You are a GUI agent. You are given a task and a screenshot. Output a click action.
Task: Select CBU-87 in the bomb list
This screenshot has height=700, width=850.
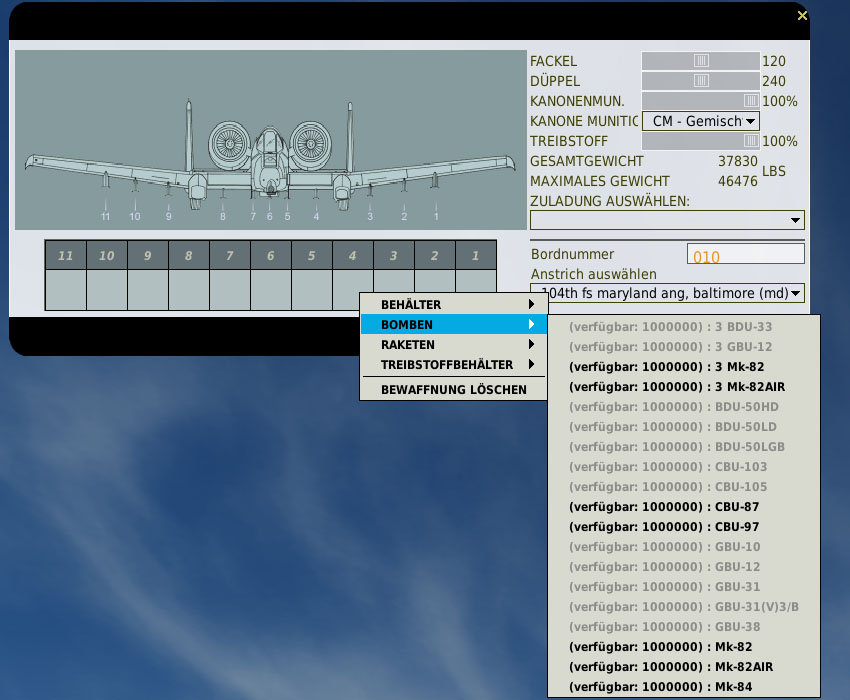click(x=663, y=506)
